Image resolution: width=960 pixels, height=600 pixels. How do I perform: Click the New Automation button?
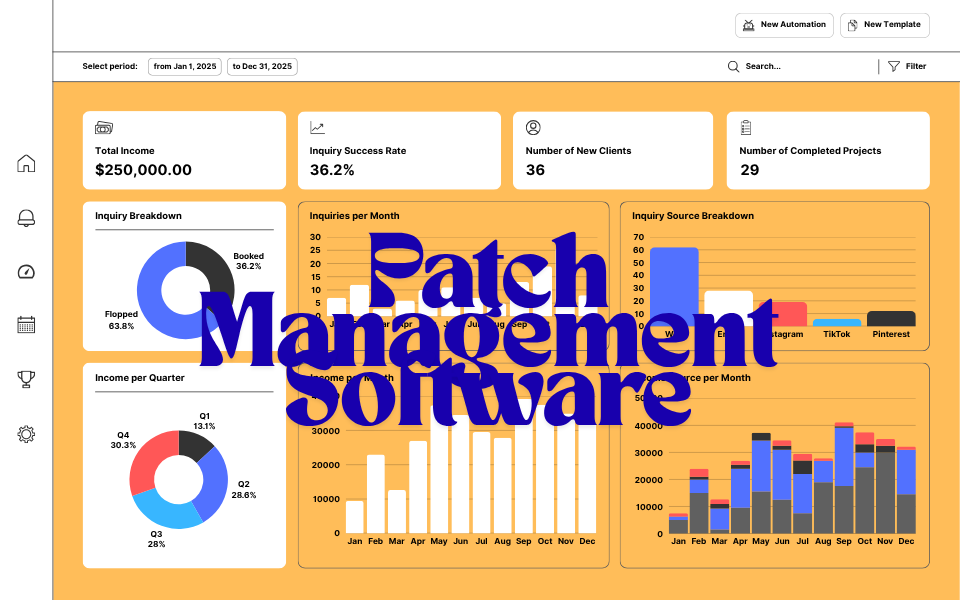click(x=784, y=25)
